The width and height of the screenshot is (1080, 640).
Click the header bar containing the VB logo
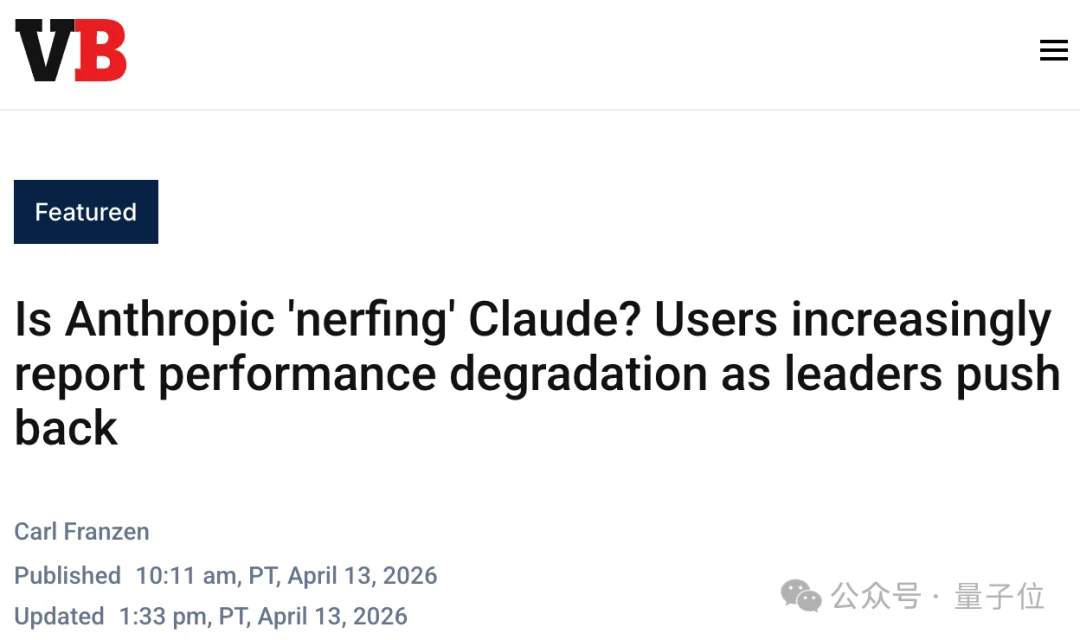tap(540, 50)
